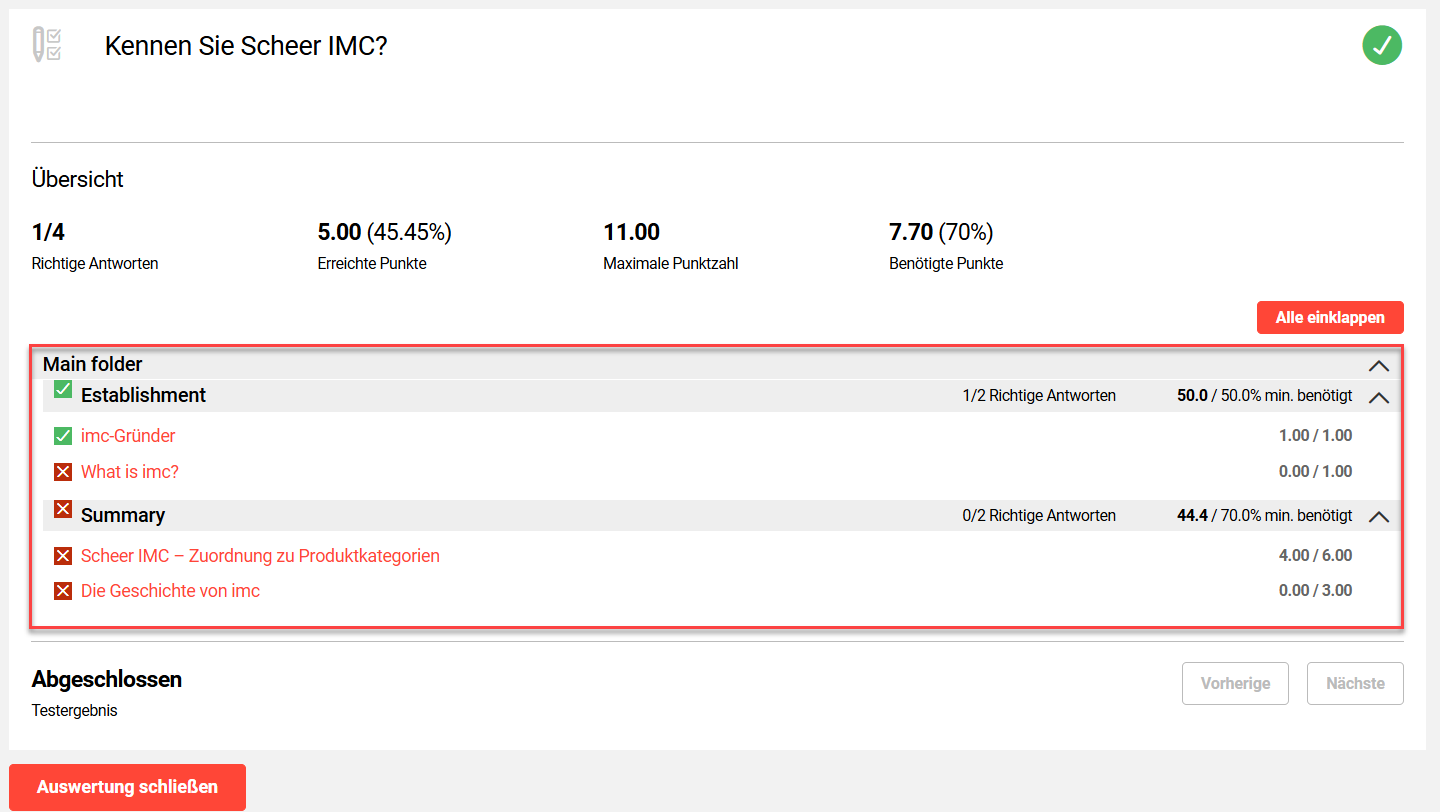Image resolution: width=1440 pixels, height=812 pixels.
Task: Click the 7.70 (70%) required points value
Action: 941,233
